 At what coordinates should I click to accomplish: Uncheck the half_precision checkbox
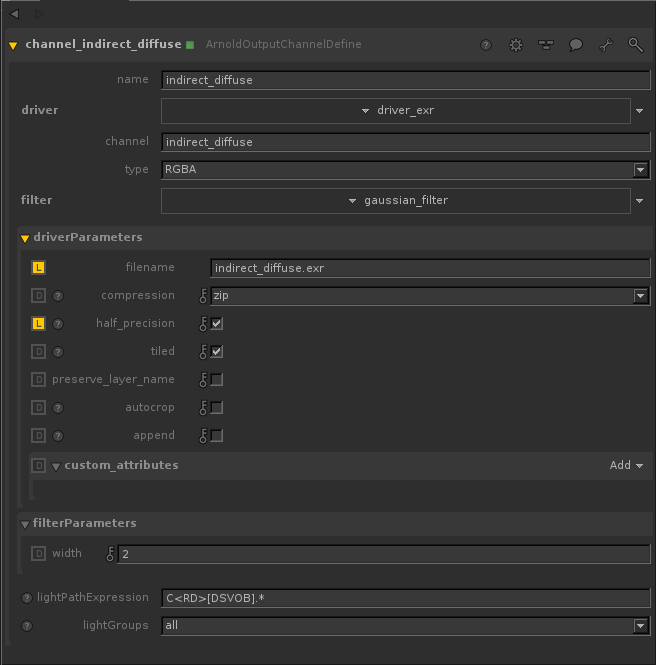pos(217,324)
